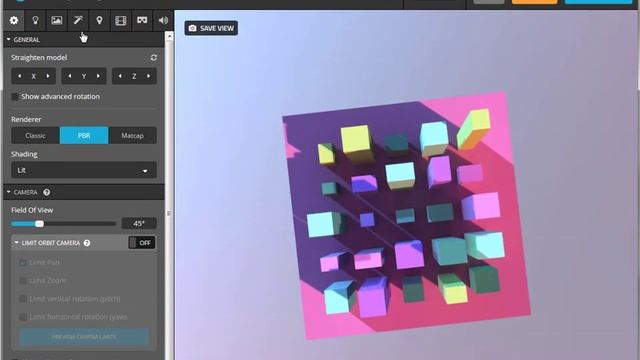
Task: Check Limit vertical rotation (pitch)
Action: (x=23, y=299)
